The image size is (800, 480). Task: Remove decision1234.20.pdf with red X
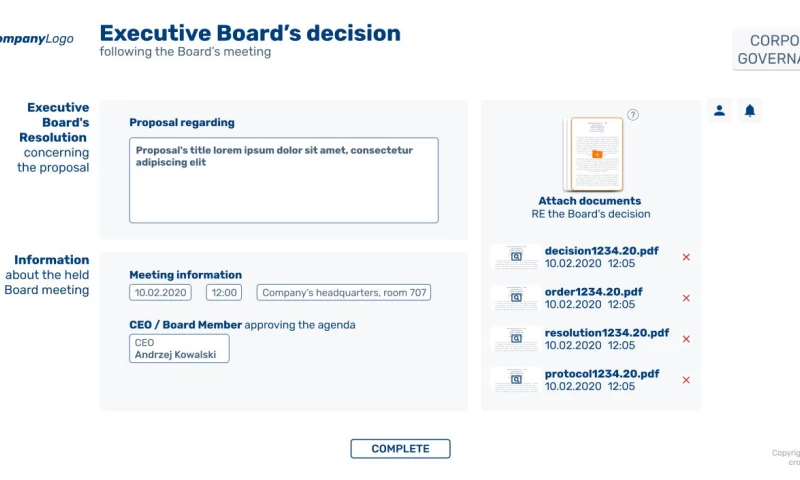[x=686, y=258]
